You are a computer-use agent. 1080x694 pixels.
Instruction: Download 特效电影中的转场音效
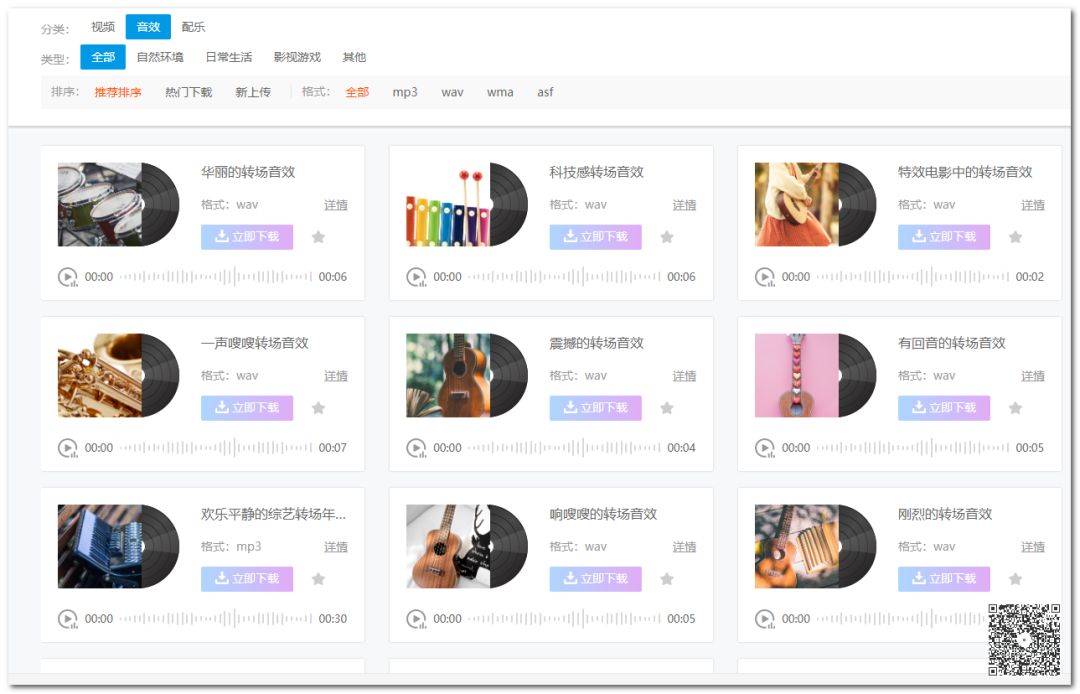coord(944,237)
